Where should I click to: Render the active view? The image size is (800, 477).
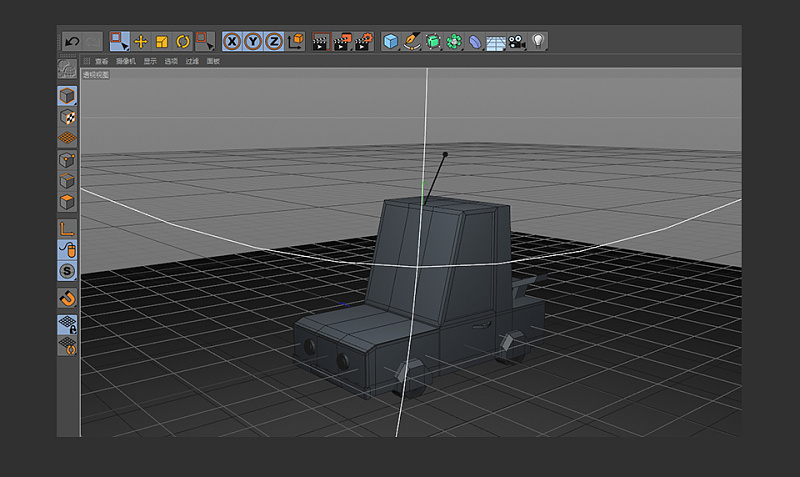click(321, 42)
